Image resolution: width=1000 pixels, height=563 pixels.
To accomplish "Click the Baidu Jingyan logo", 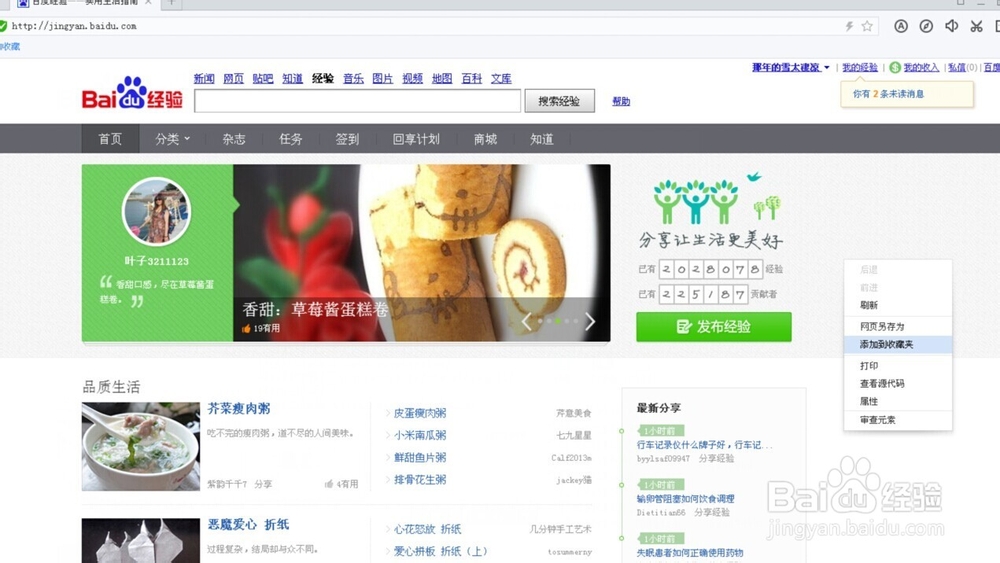I will pyautogui.click(x=132, y=93).
